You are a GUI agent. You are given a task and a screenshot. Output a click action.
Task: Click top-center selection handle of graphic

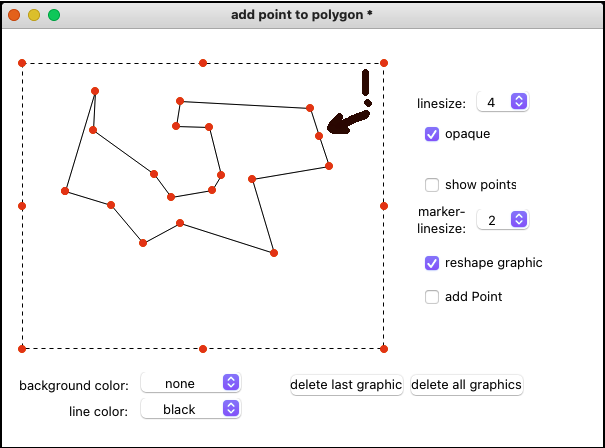click(203, 63)
